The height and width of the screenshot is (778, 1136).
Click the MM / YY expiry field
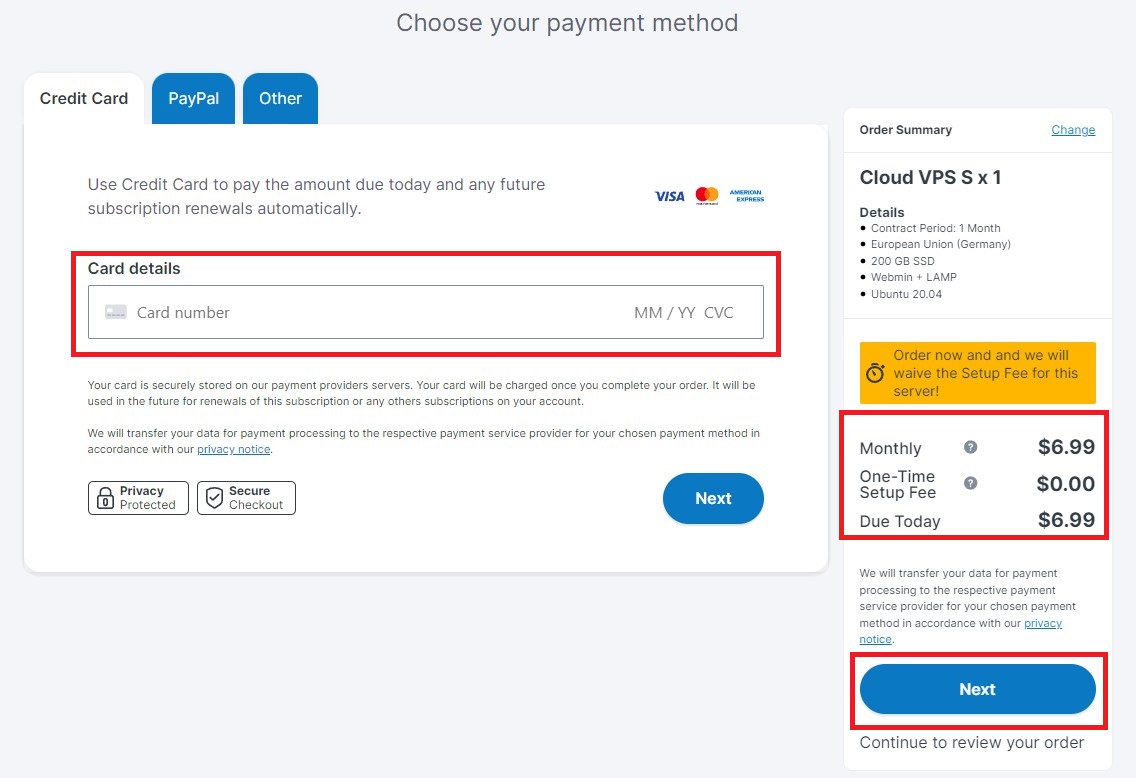pyautogui.click(x=664, y=312)
